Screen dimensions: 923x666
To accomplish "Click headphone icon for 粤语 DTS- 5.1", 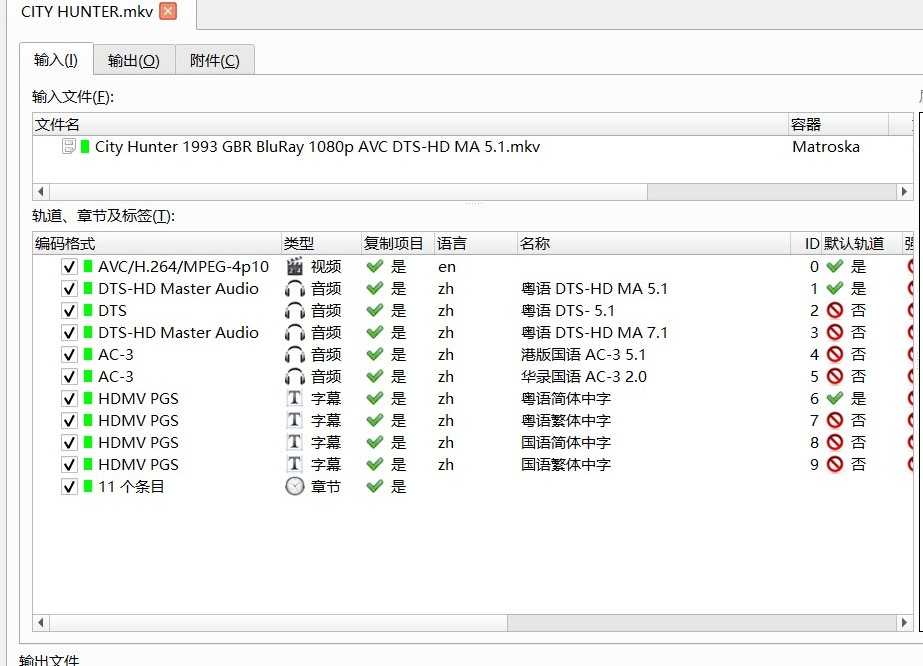I will 294,310.
